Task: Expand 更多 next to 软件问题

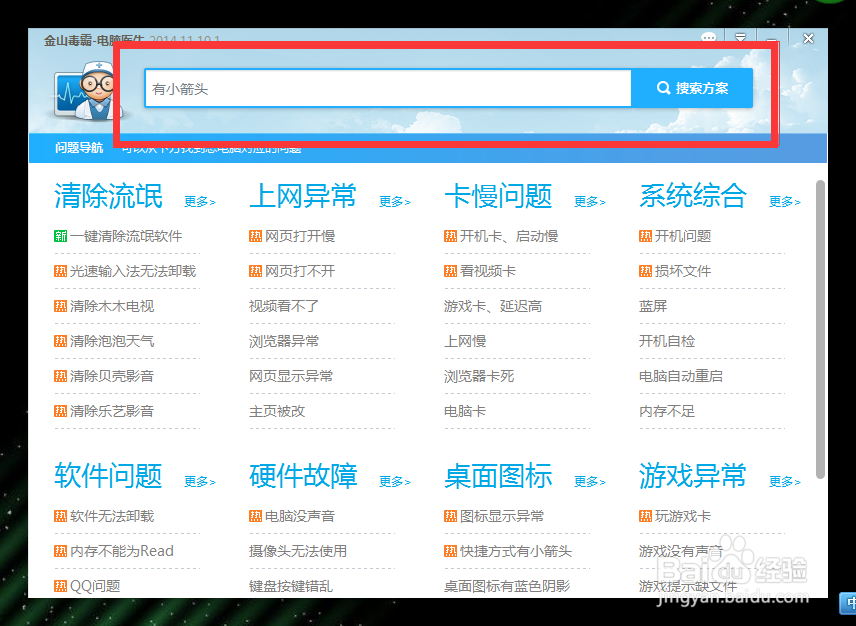Action: click(200, 481)
